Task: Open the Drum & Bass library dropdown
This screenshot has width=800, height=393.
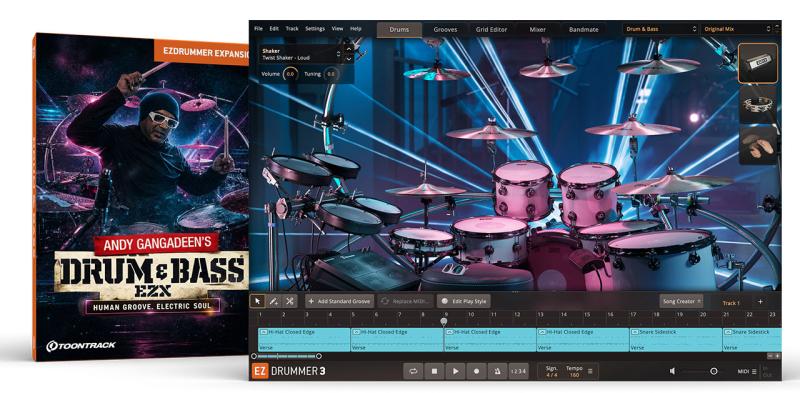Action: [x=660, y=29]
